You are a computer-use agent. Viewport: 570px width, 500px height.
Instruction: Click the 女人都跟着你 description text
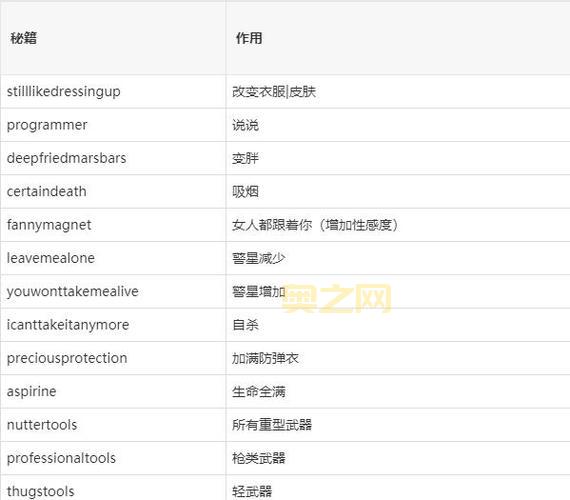point(272,225)
